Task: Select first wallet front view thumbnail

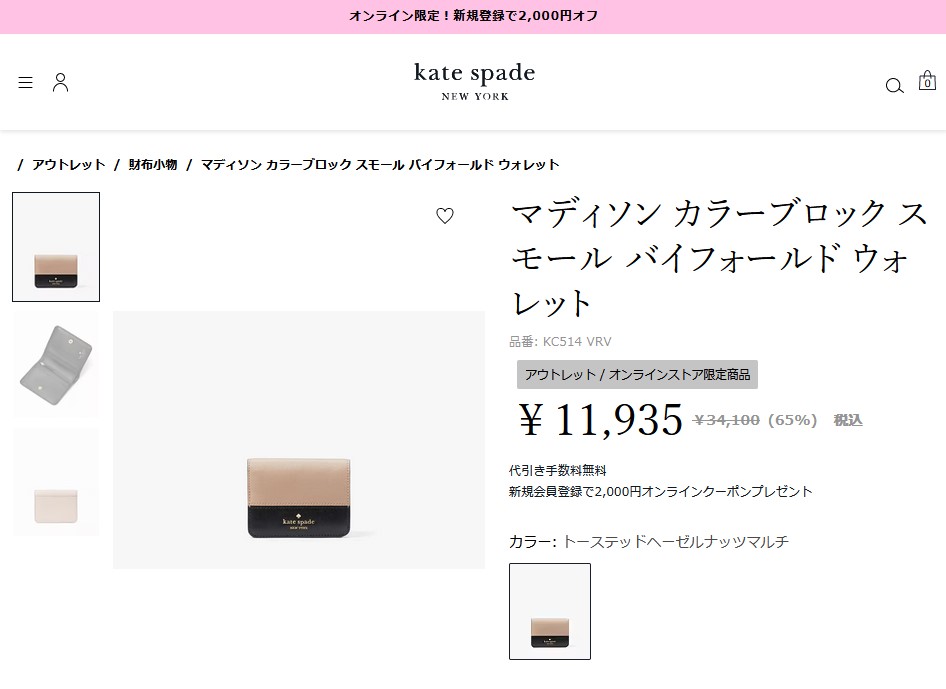Action: point(56,247)
